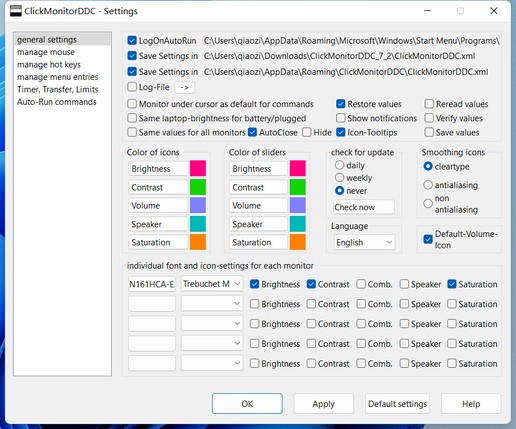Viewport: 516px width, 429px height.
Task: Uncheck the LogOnAutoRun checkbox
Action: pyautogui.click(x=132, y=41)
